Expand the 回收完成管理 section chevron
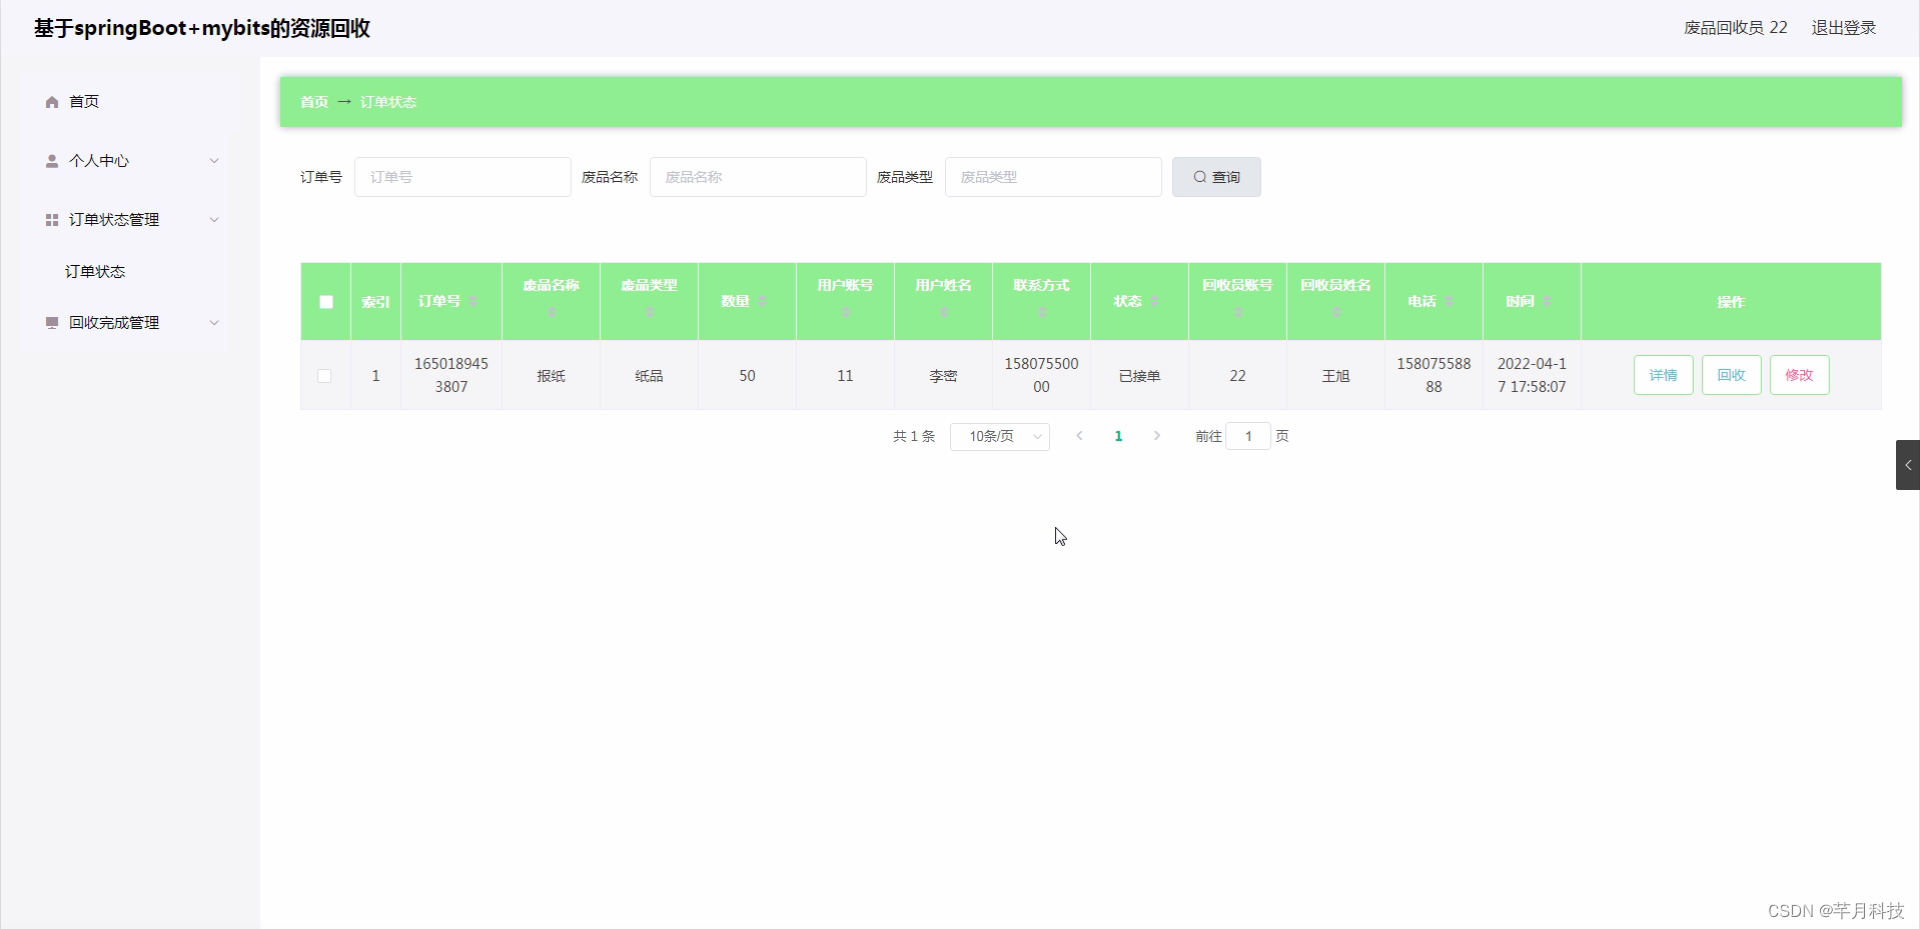The width and height of the screenshot is (1920, 929). 214,322
